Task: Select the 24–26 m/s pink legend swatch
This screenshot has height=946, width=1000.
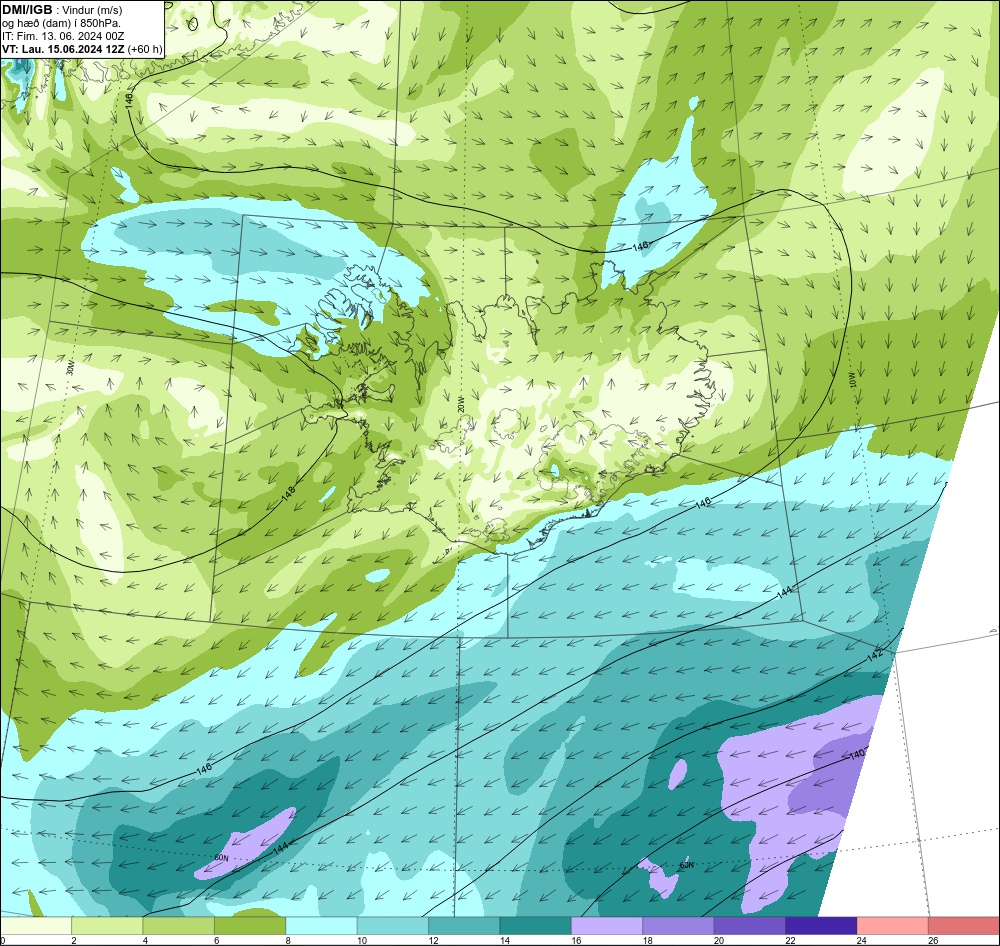Action: 893,926
